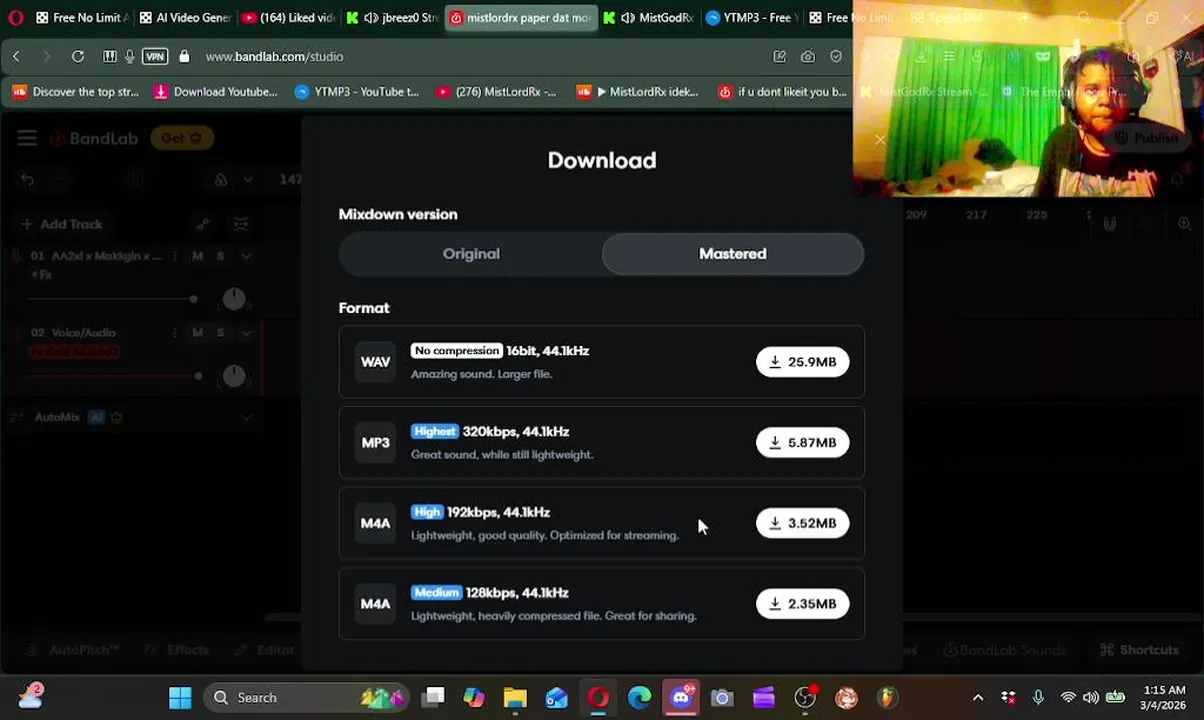Open 'Discover the top str...' bookmark
Viewport: 1204px width, 720px height.
[x=76, y=92]
